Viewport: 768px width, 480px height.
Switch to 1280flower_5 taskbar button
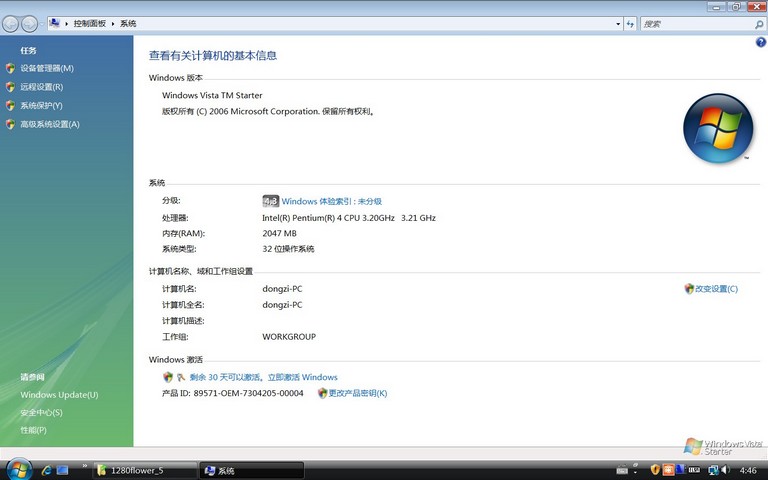click(145, 470)
